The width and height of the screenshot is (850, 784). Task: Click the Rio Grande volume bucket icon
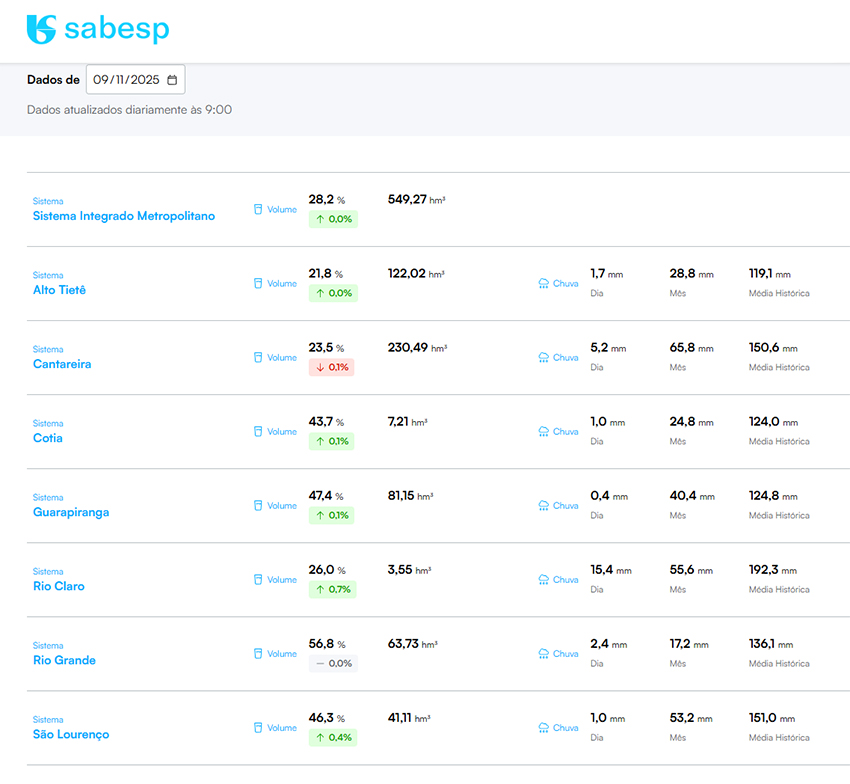(257, 654)
